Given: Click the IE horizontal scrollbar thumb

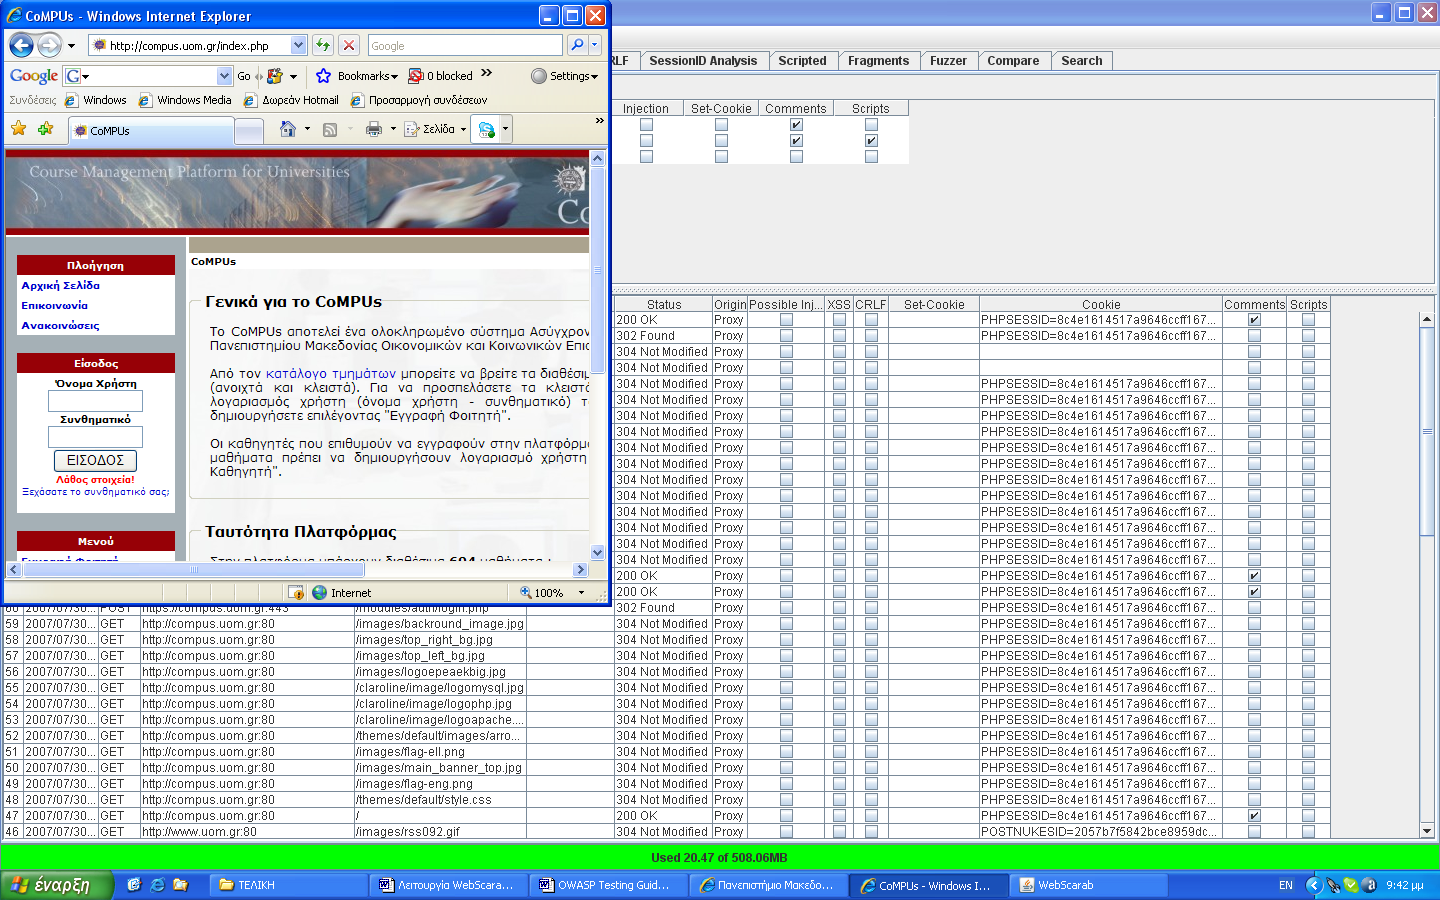Looking at the screenshot, I should point(193,569).
